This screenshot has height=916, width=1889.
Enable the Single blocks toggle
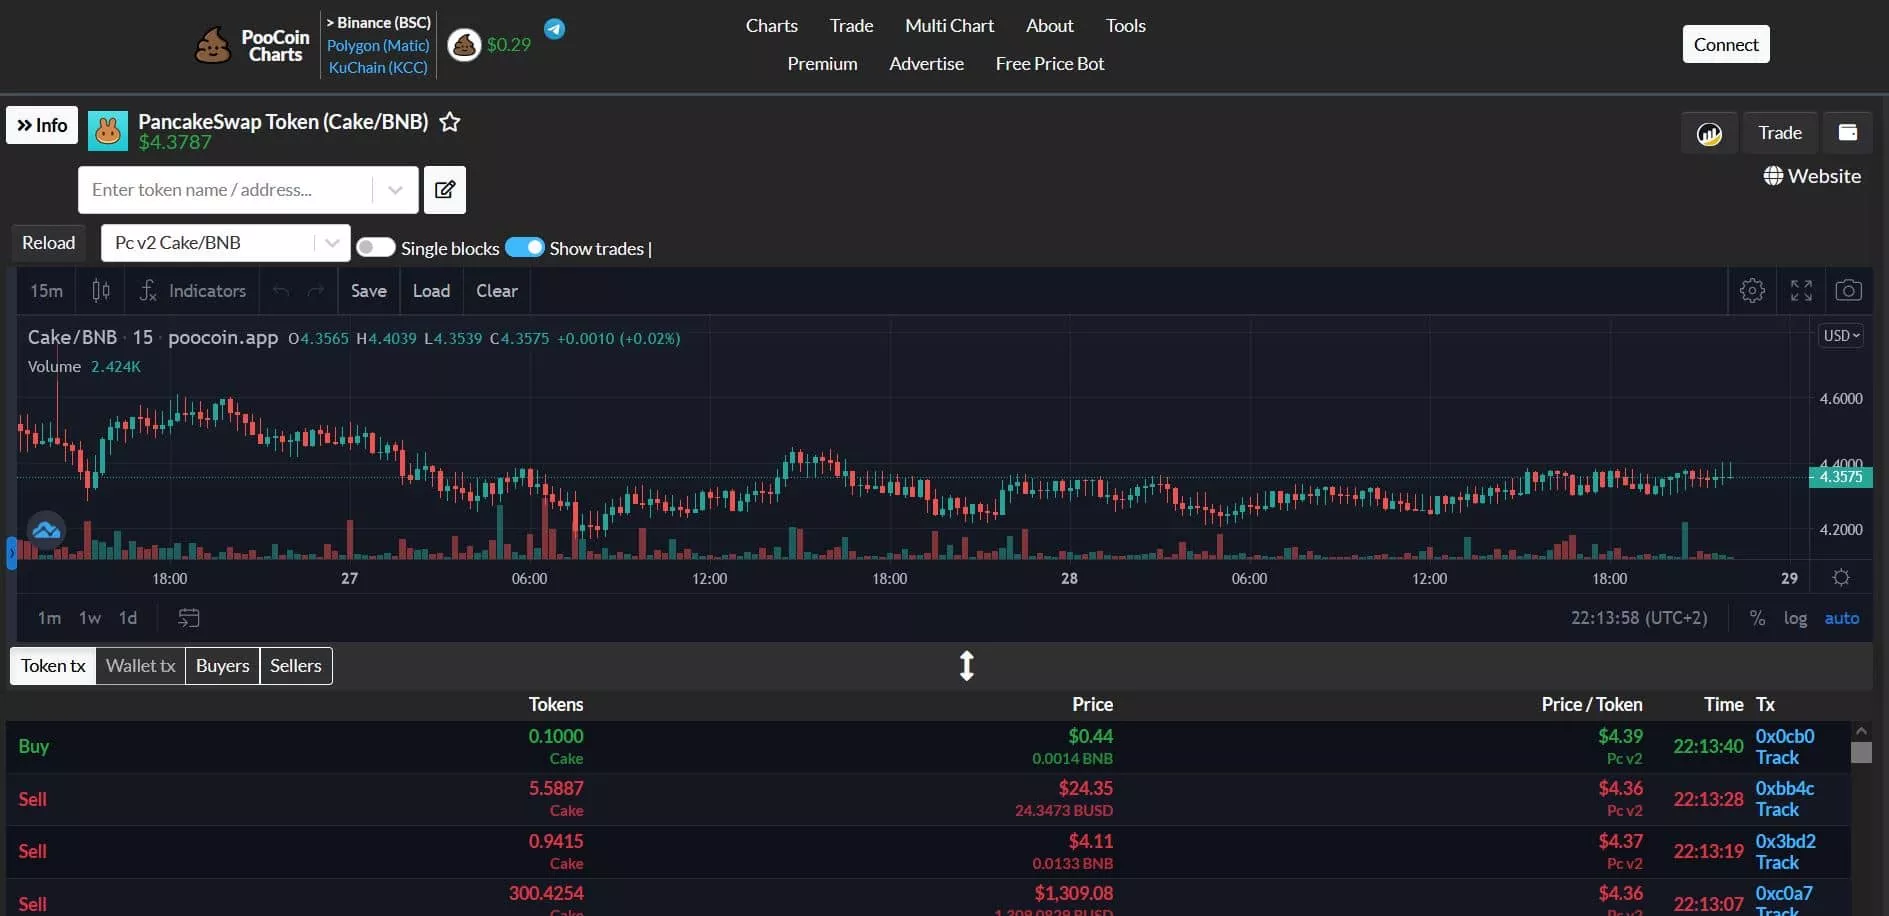click(x=376, y=246)
